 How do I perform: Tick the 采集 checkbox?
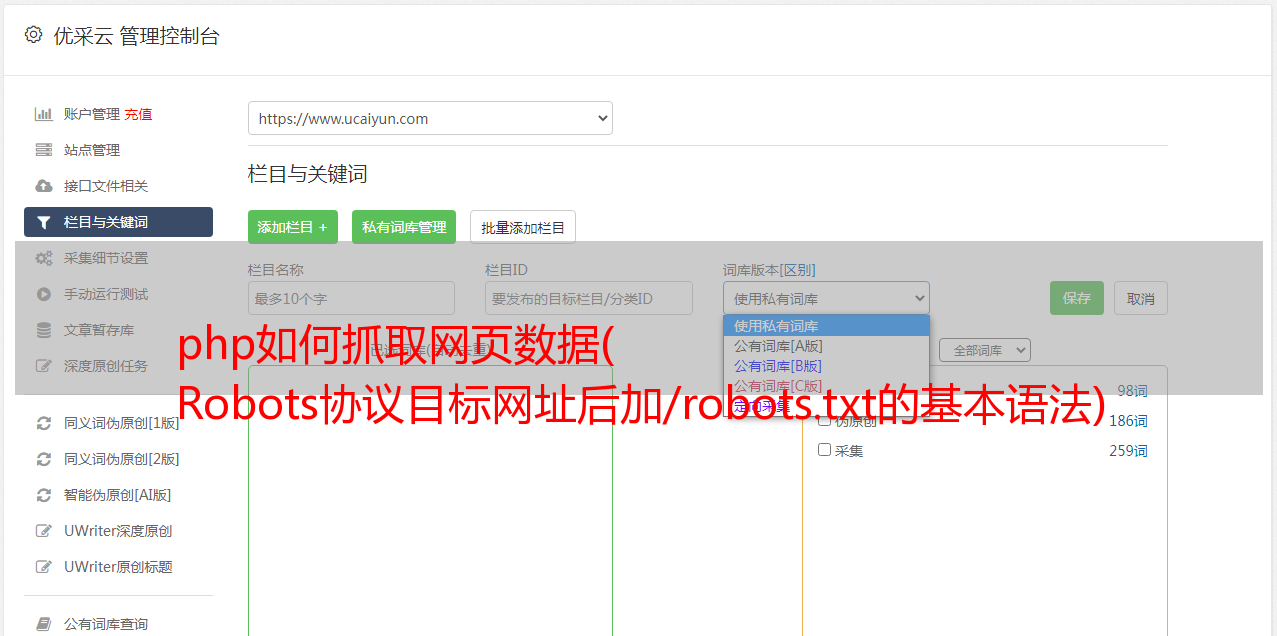825,450
